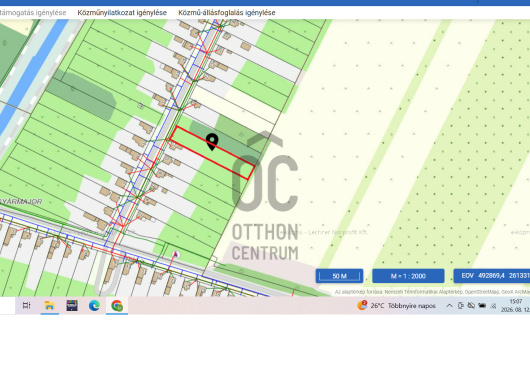Click the network tray icon
Screen dimensions: 530x390
pos(493,306)
